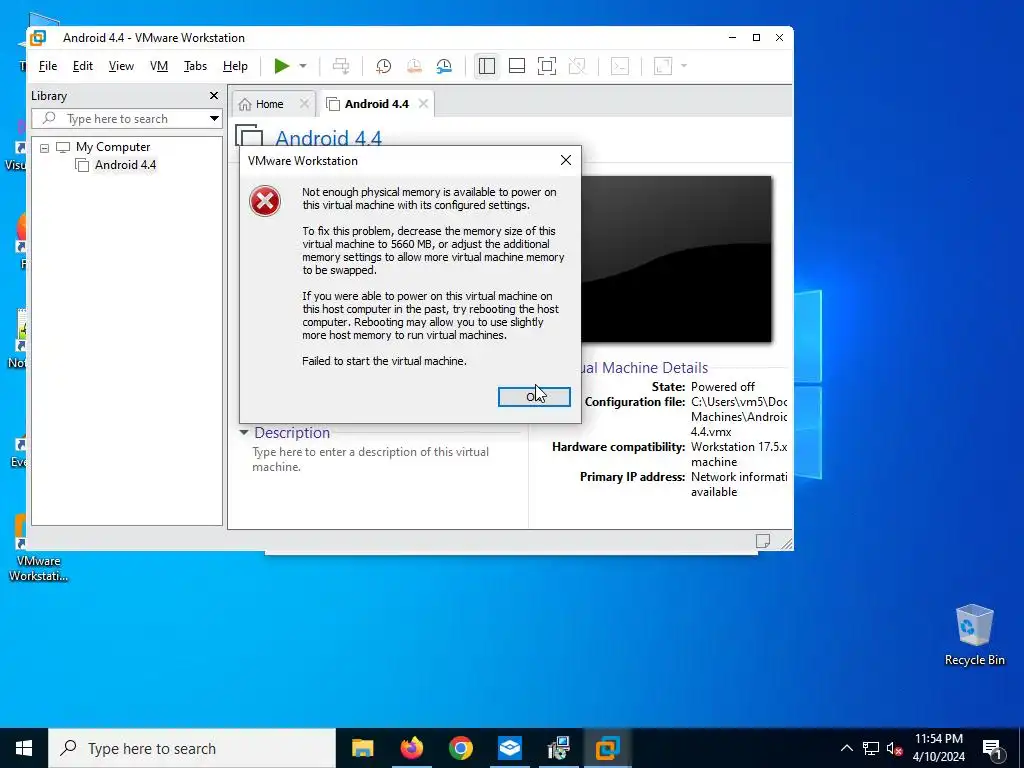Viewport: 1024px width, 768px height.
Task: Close the VMware Workstation error dialog
Action: pos(566,160)
